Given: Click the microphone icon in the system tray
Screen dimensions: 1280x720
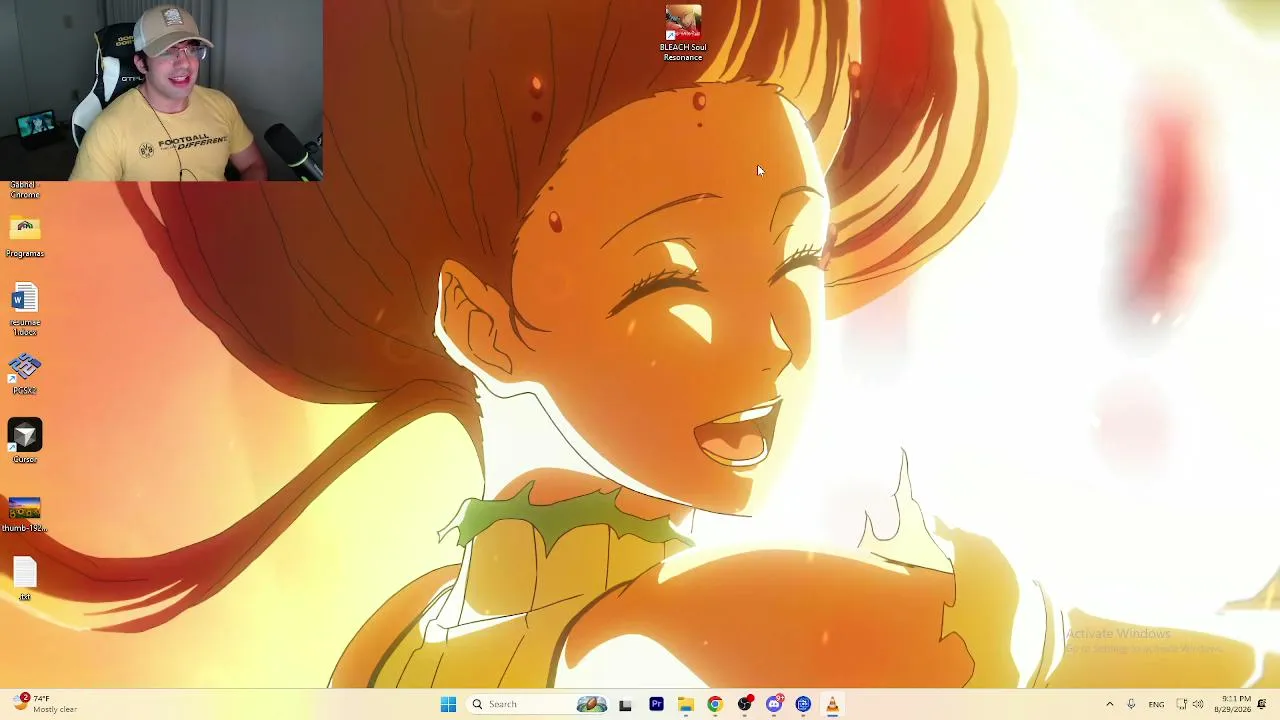Looking at the screenshot, I should tap(1131, 704).
